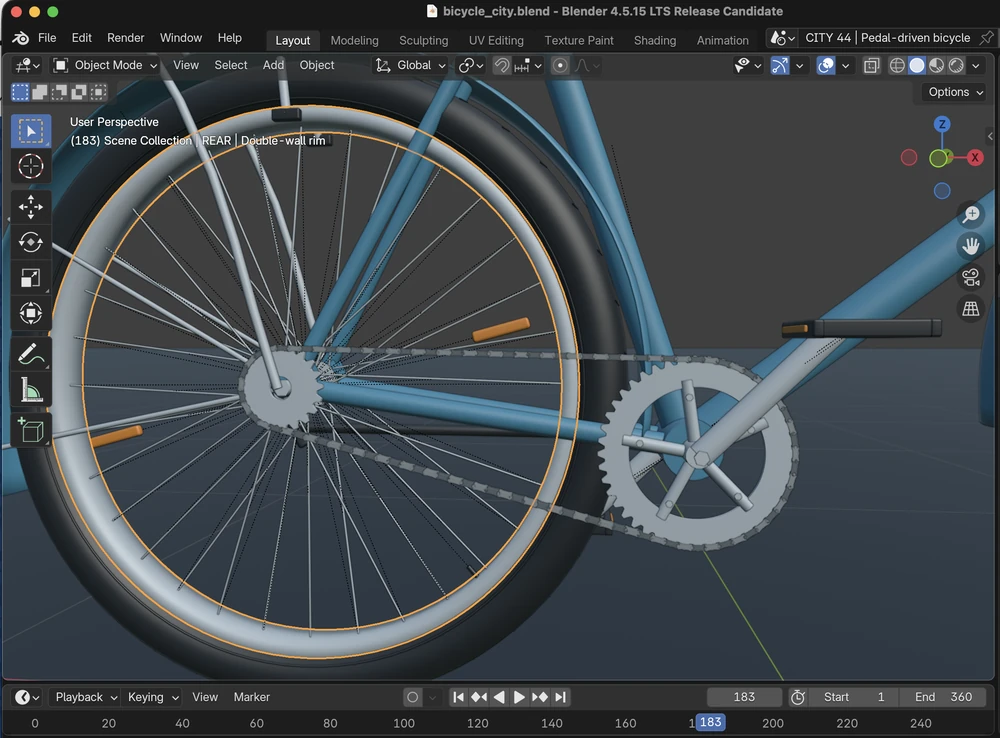Image resolution: width=1000 pixels, height=738 pixels.
Task: Click the Z axis on navigation gizmo
Action: point(942,124)
